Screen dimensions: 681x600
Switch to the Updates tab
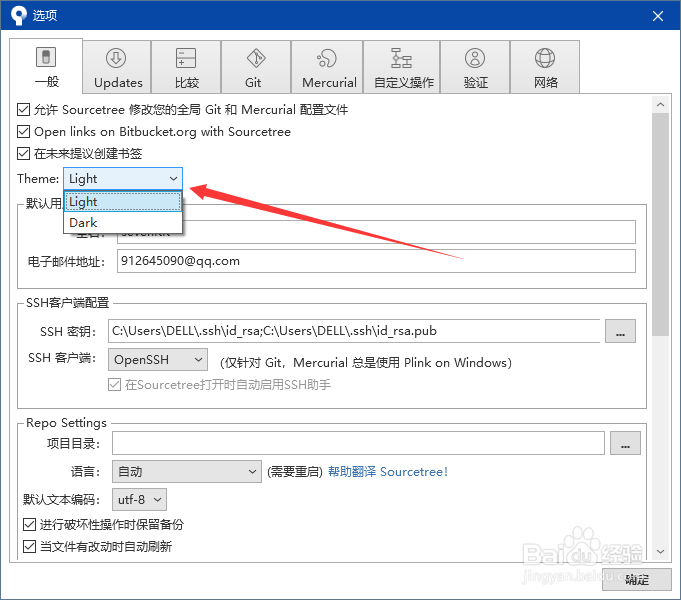[x=117, y=67]
